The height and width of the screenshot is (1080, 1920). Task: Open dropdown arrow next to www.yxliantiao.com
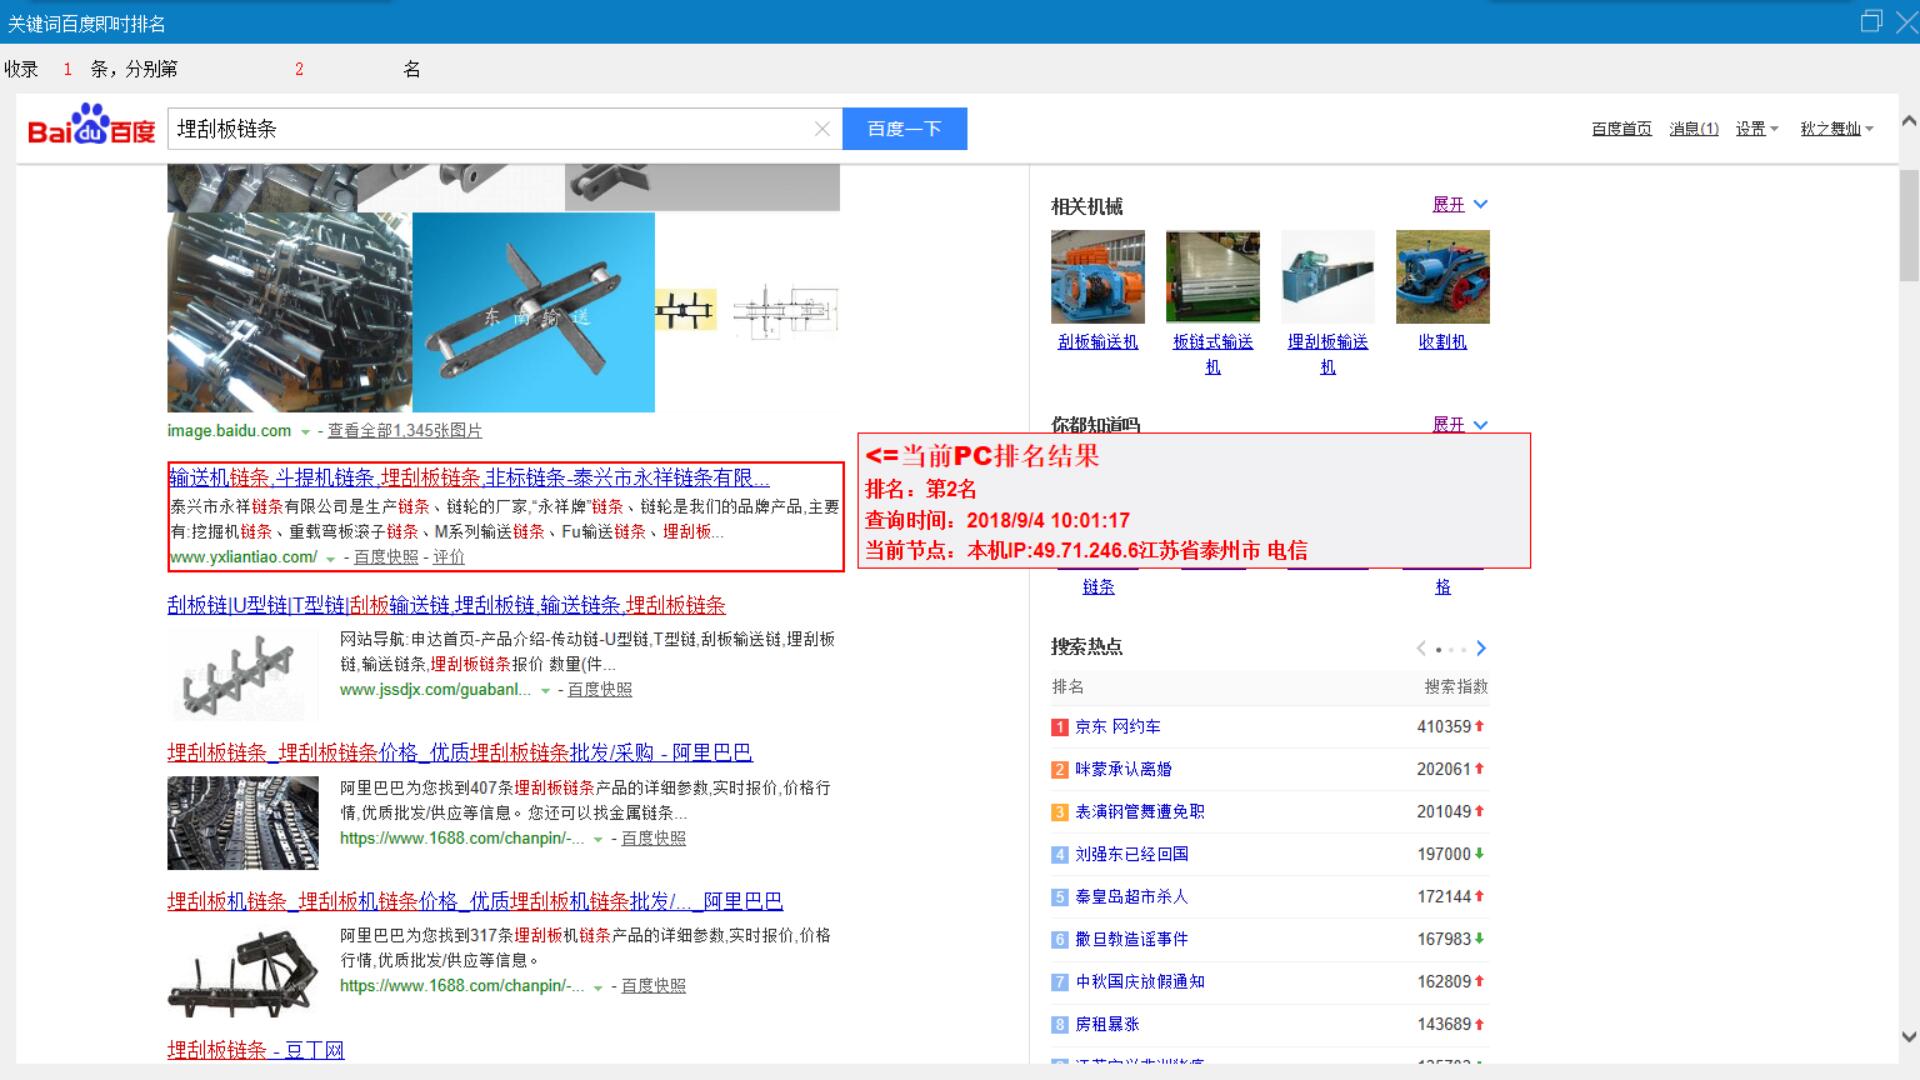330,558
